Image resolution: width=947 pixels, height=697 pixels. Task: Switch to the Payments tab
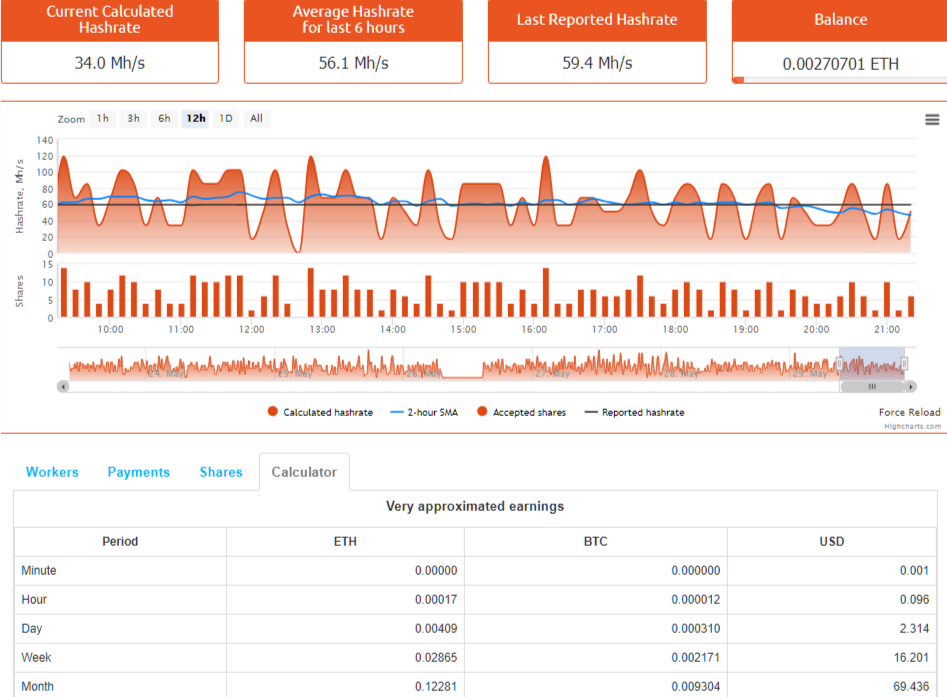138,472
